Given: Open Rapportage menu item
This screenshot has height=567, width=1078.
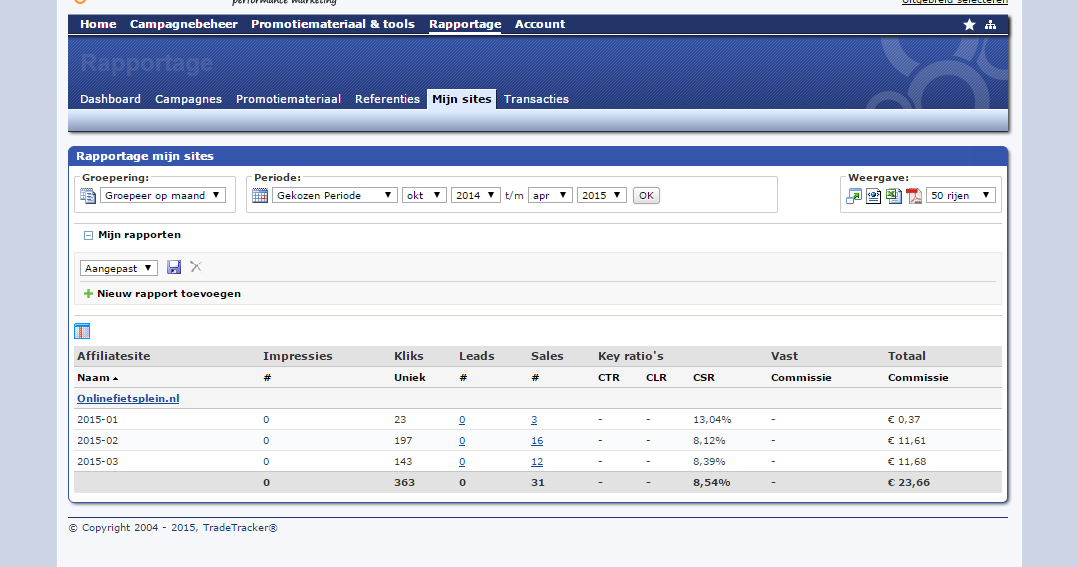Looking at the screenshot, I should (465, 24).
